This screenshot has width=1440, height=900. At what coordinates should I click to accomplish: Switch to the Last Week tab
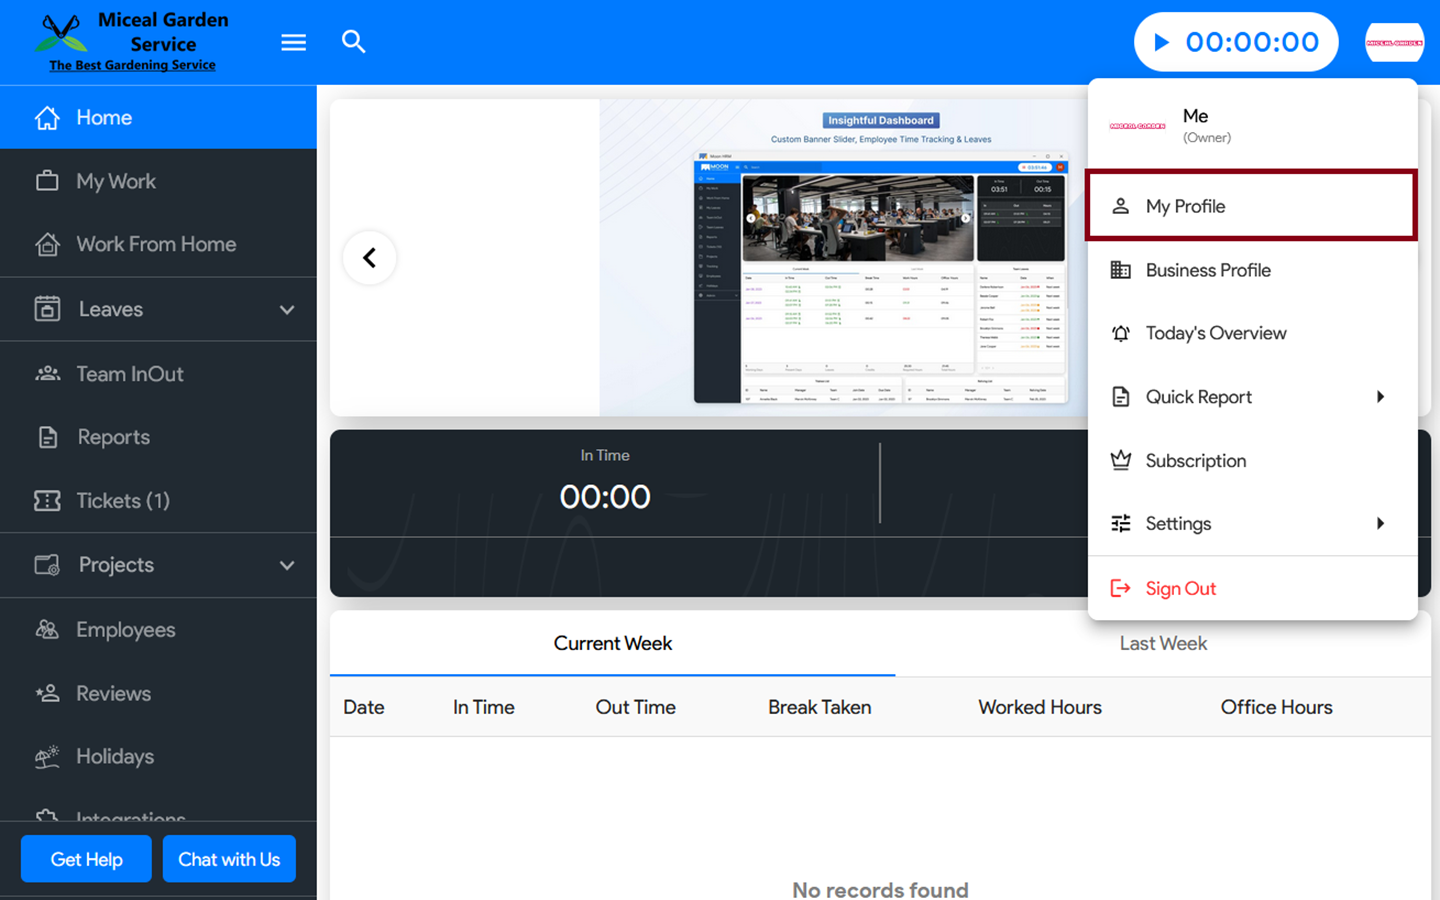pos(1162,644)
